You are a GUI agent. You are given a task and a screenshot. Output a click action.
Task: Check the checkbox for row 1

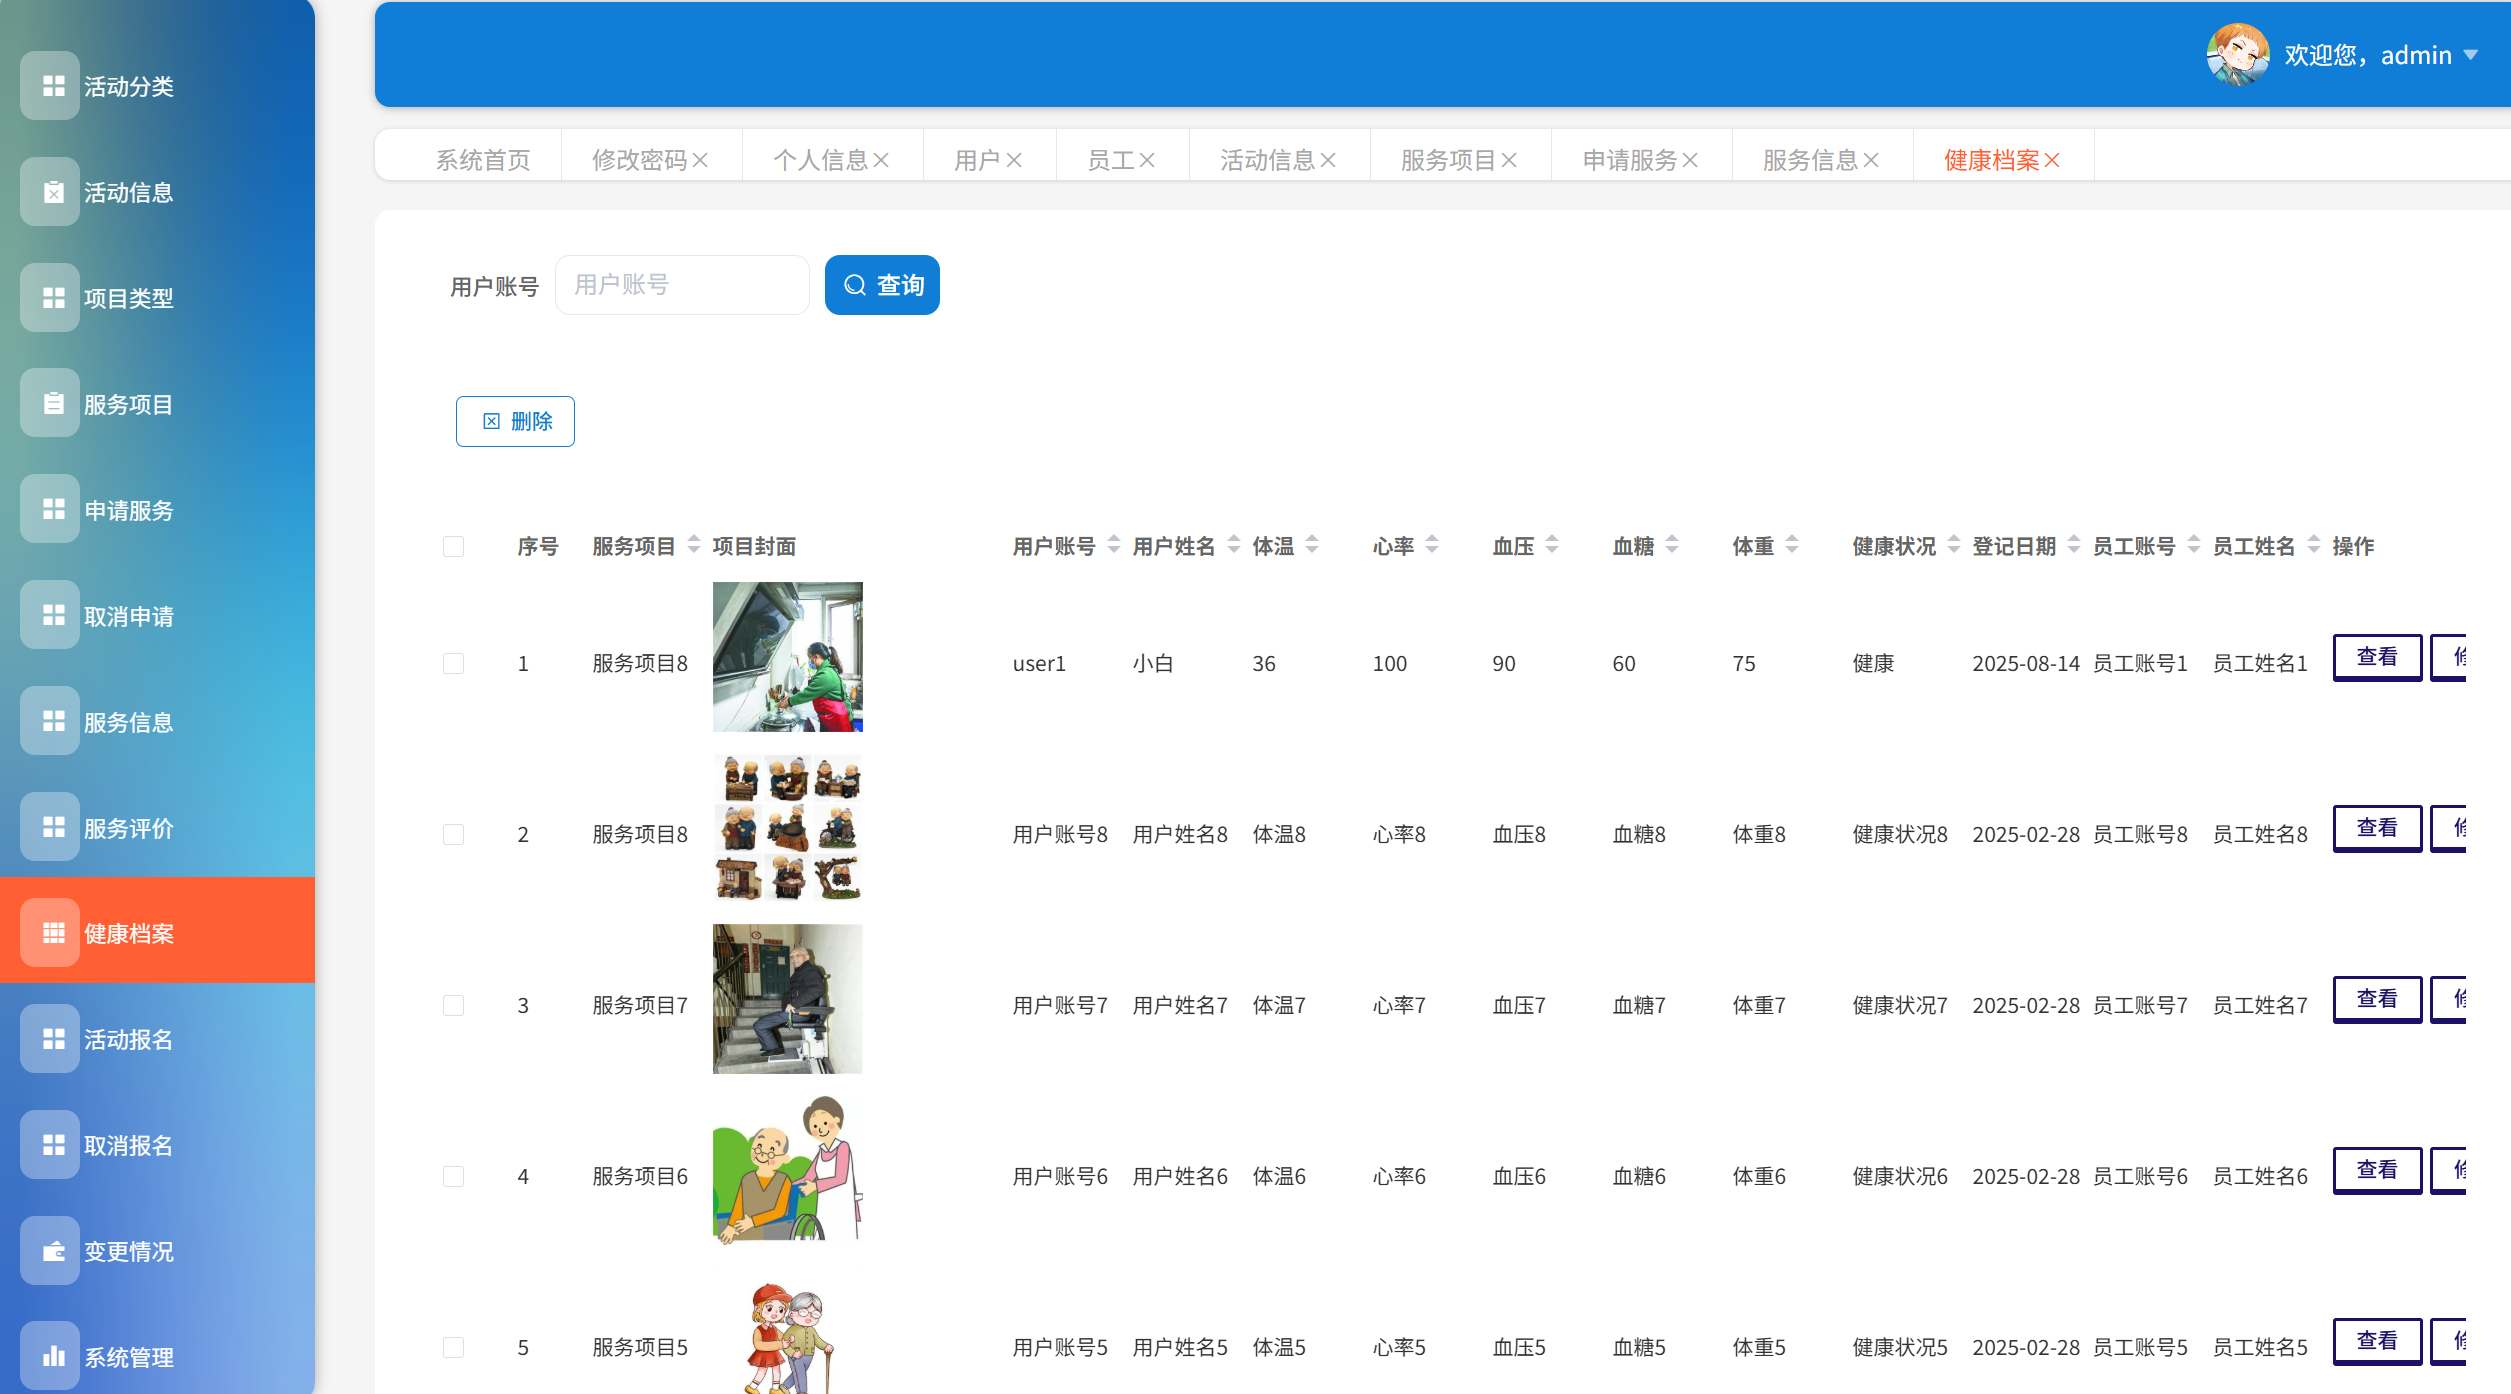[453, 663]
